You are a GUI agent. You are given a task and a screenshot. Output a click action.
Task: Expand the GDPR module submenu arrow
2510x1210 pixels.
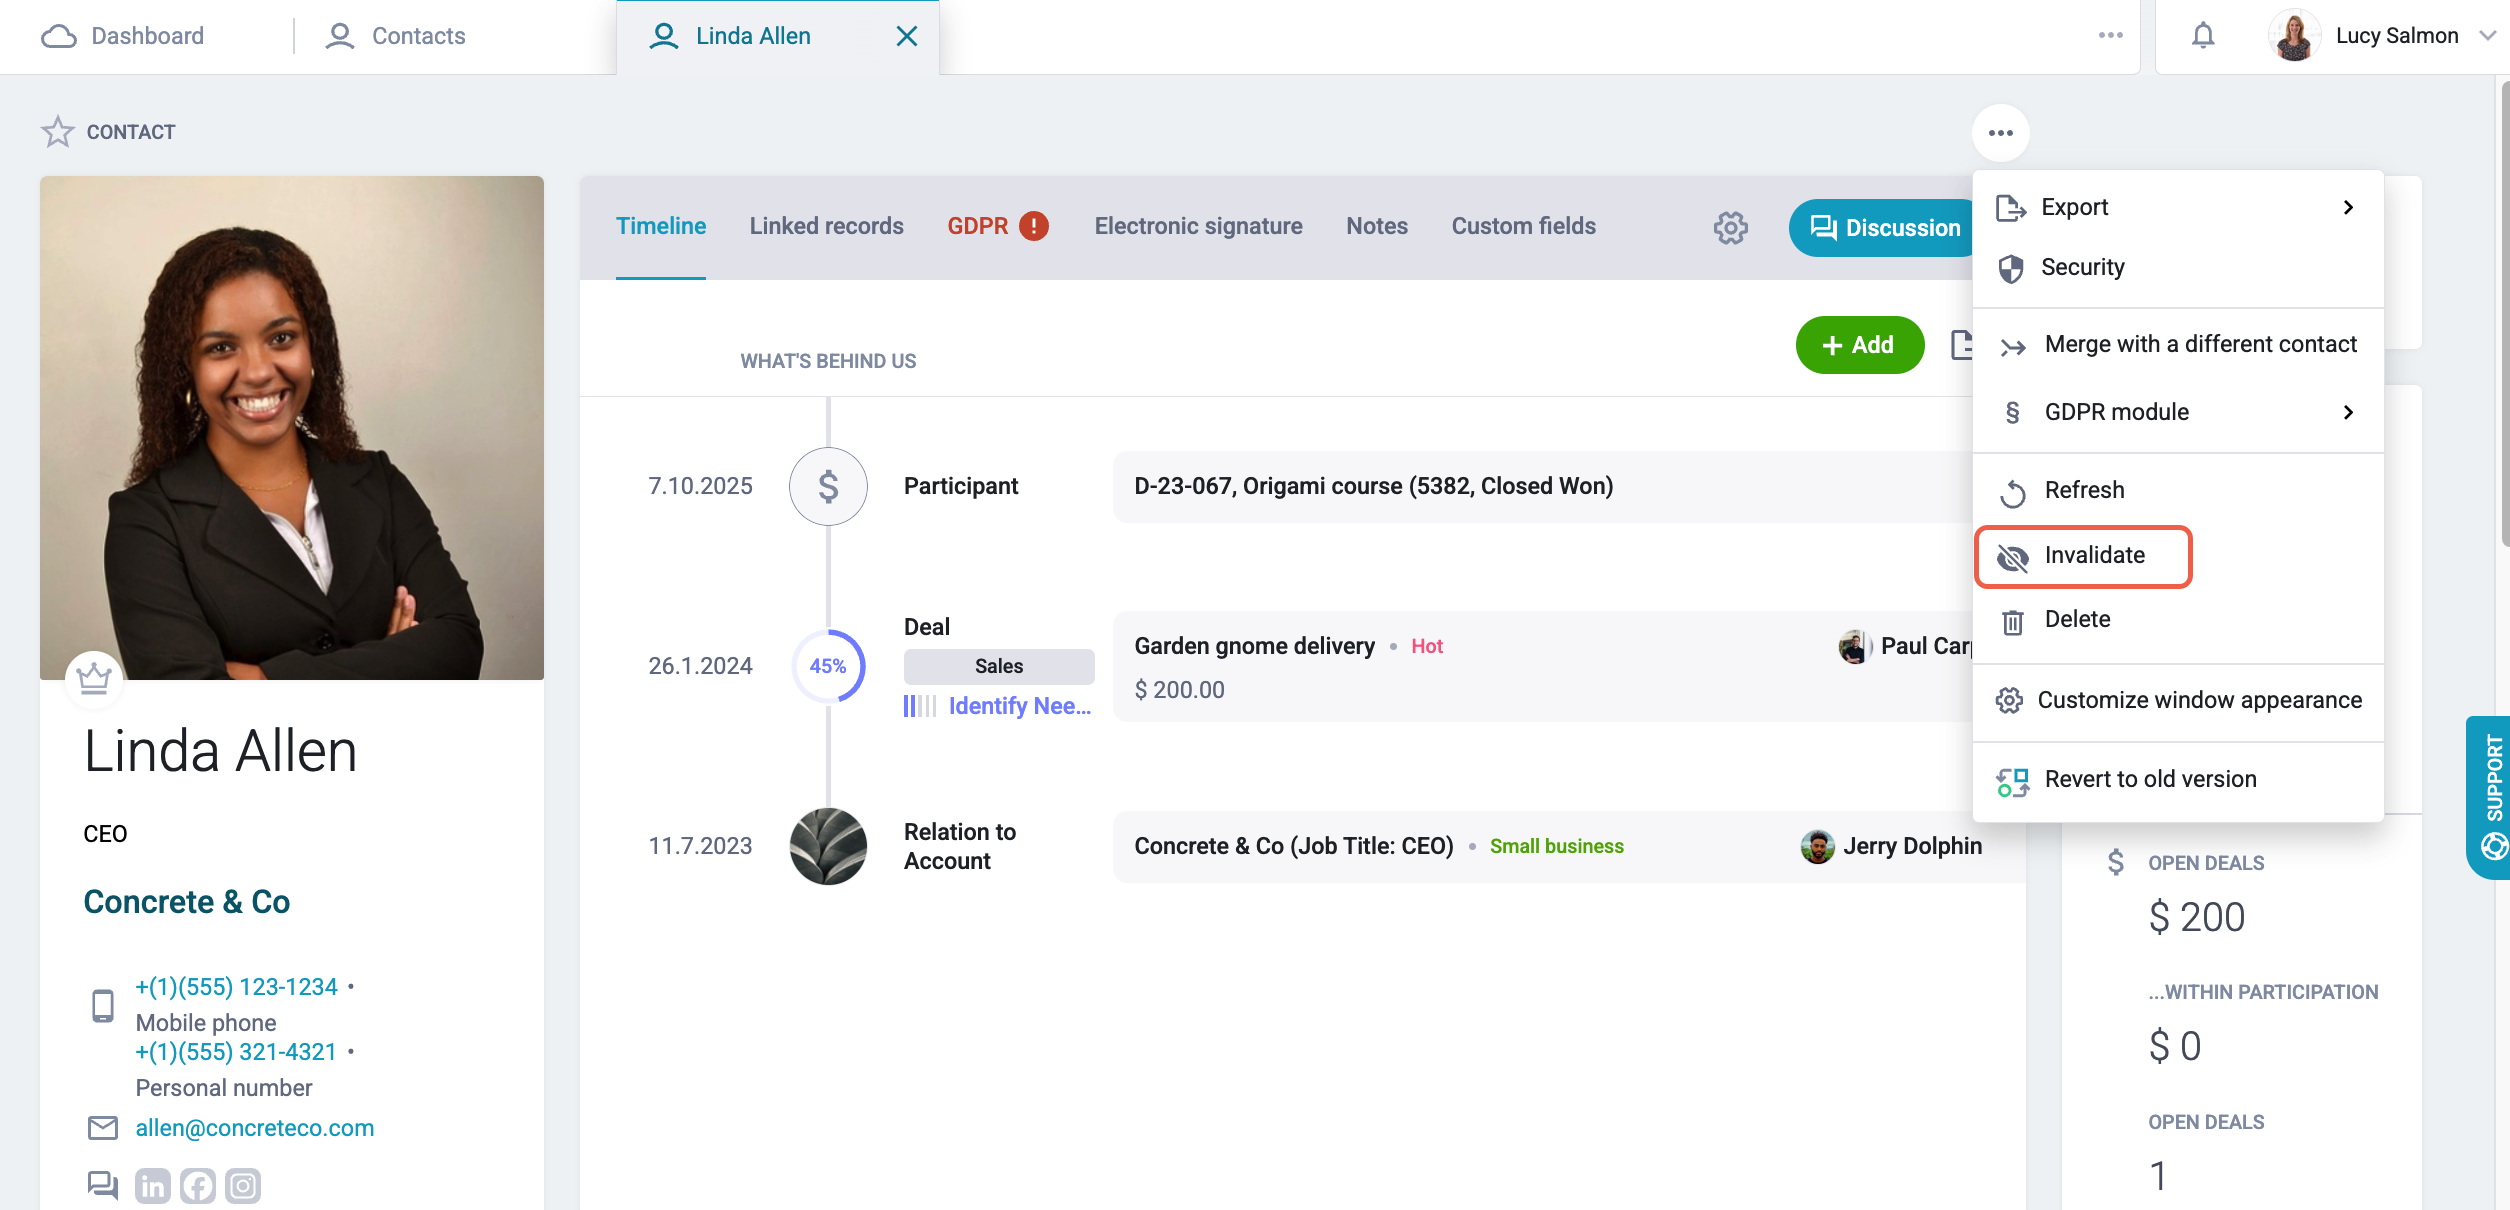point(2348,412)
